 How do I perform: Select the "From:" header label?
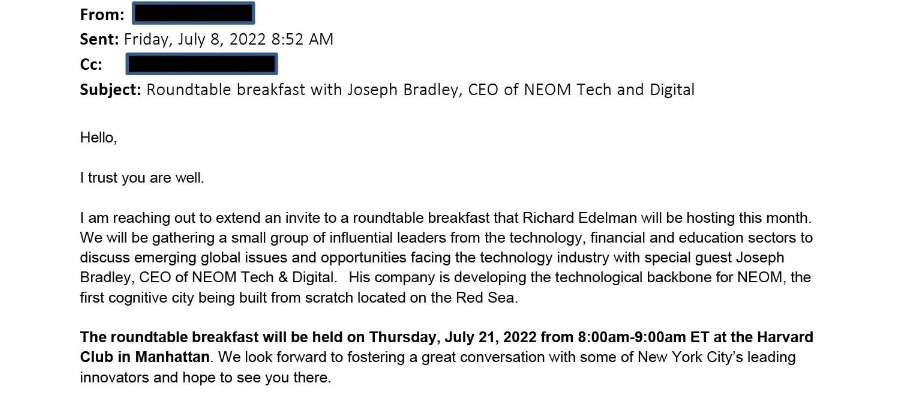coord(102,15)
